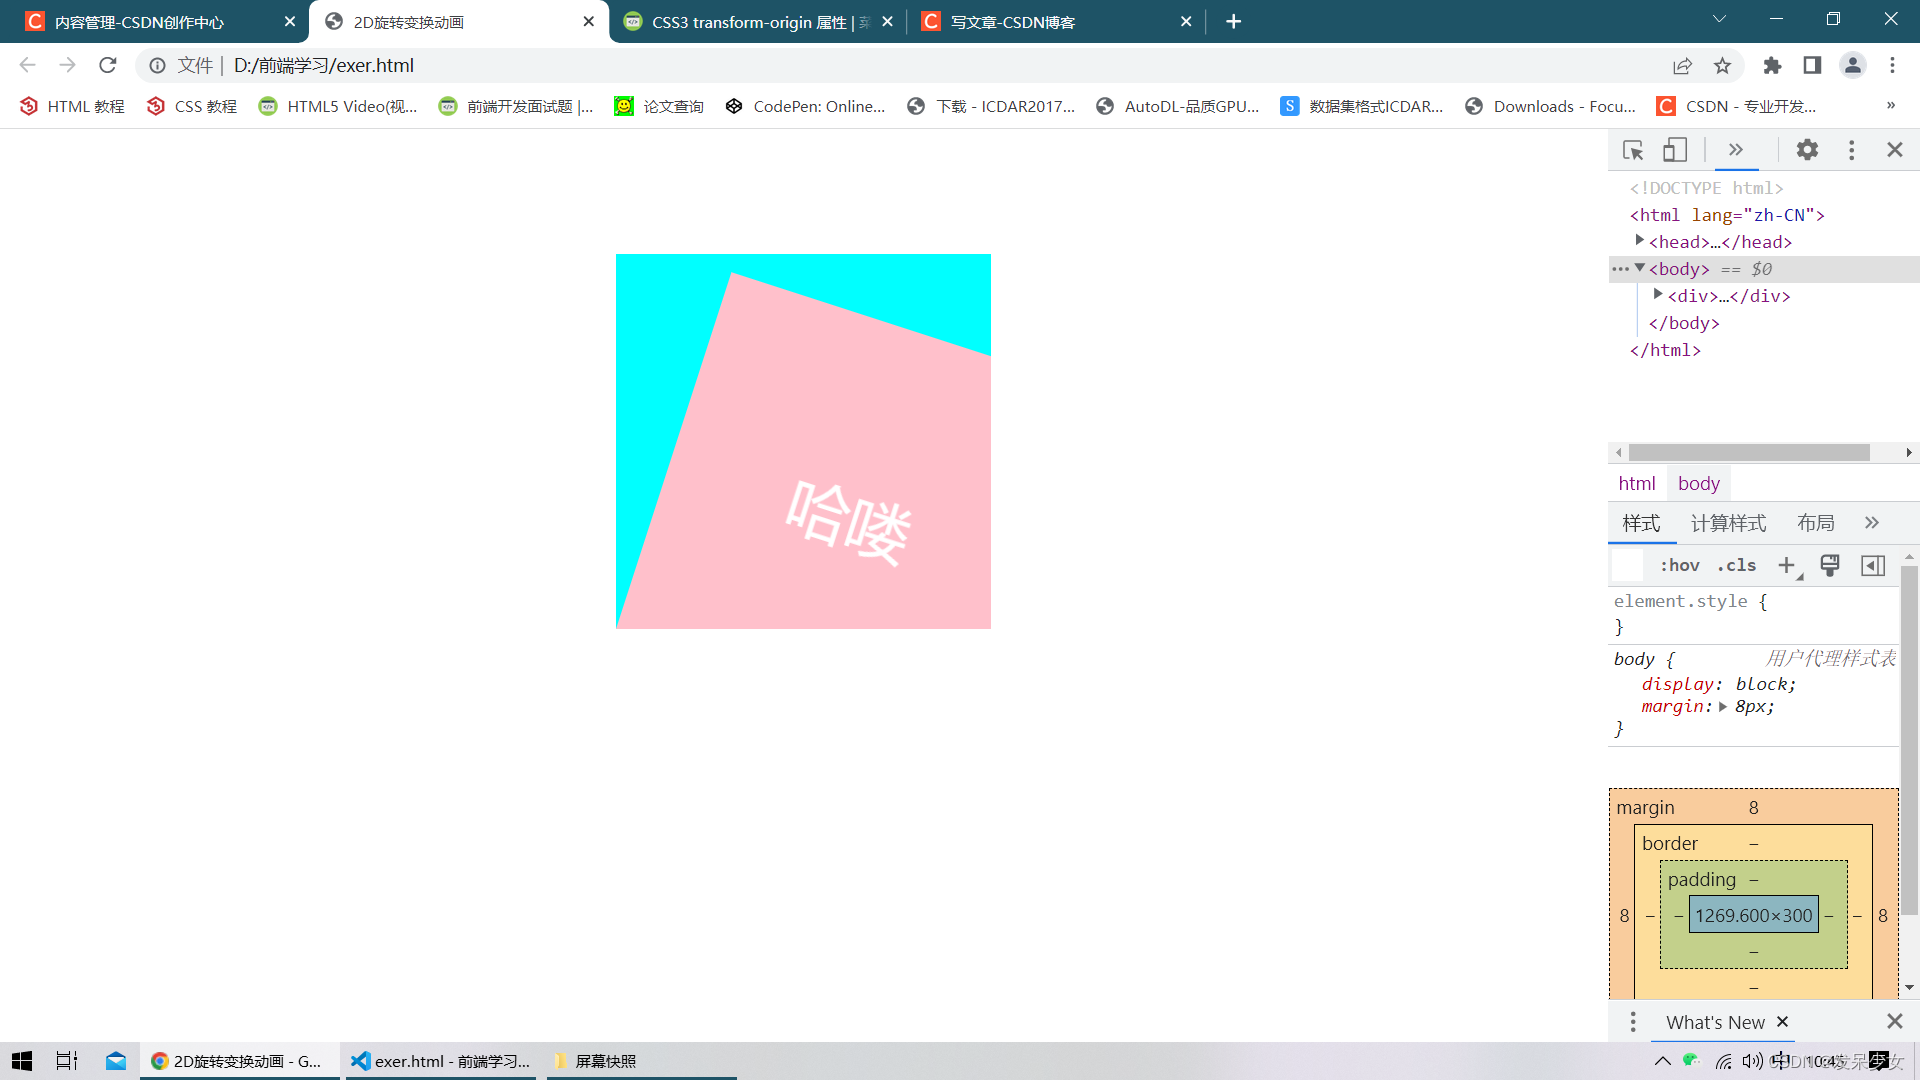This screenshot has width=1920, height=1080.
Task: View site information icon
Action: coord(157,65)
